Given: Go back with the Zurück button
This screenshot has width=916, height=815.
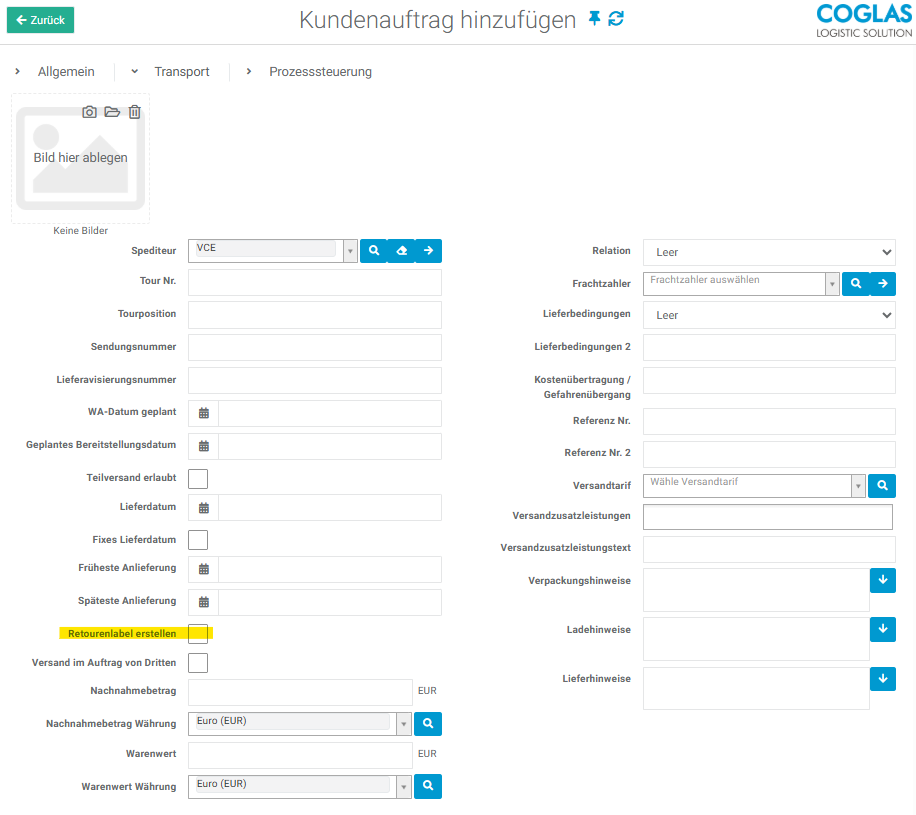Looking at the screenshot, I should pos(40,19).
